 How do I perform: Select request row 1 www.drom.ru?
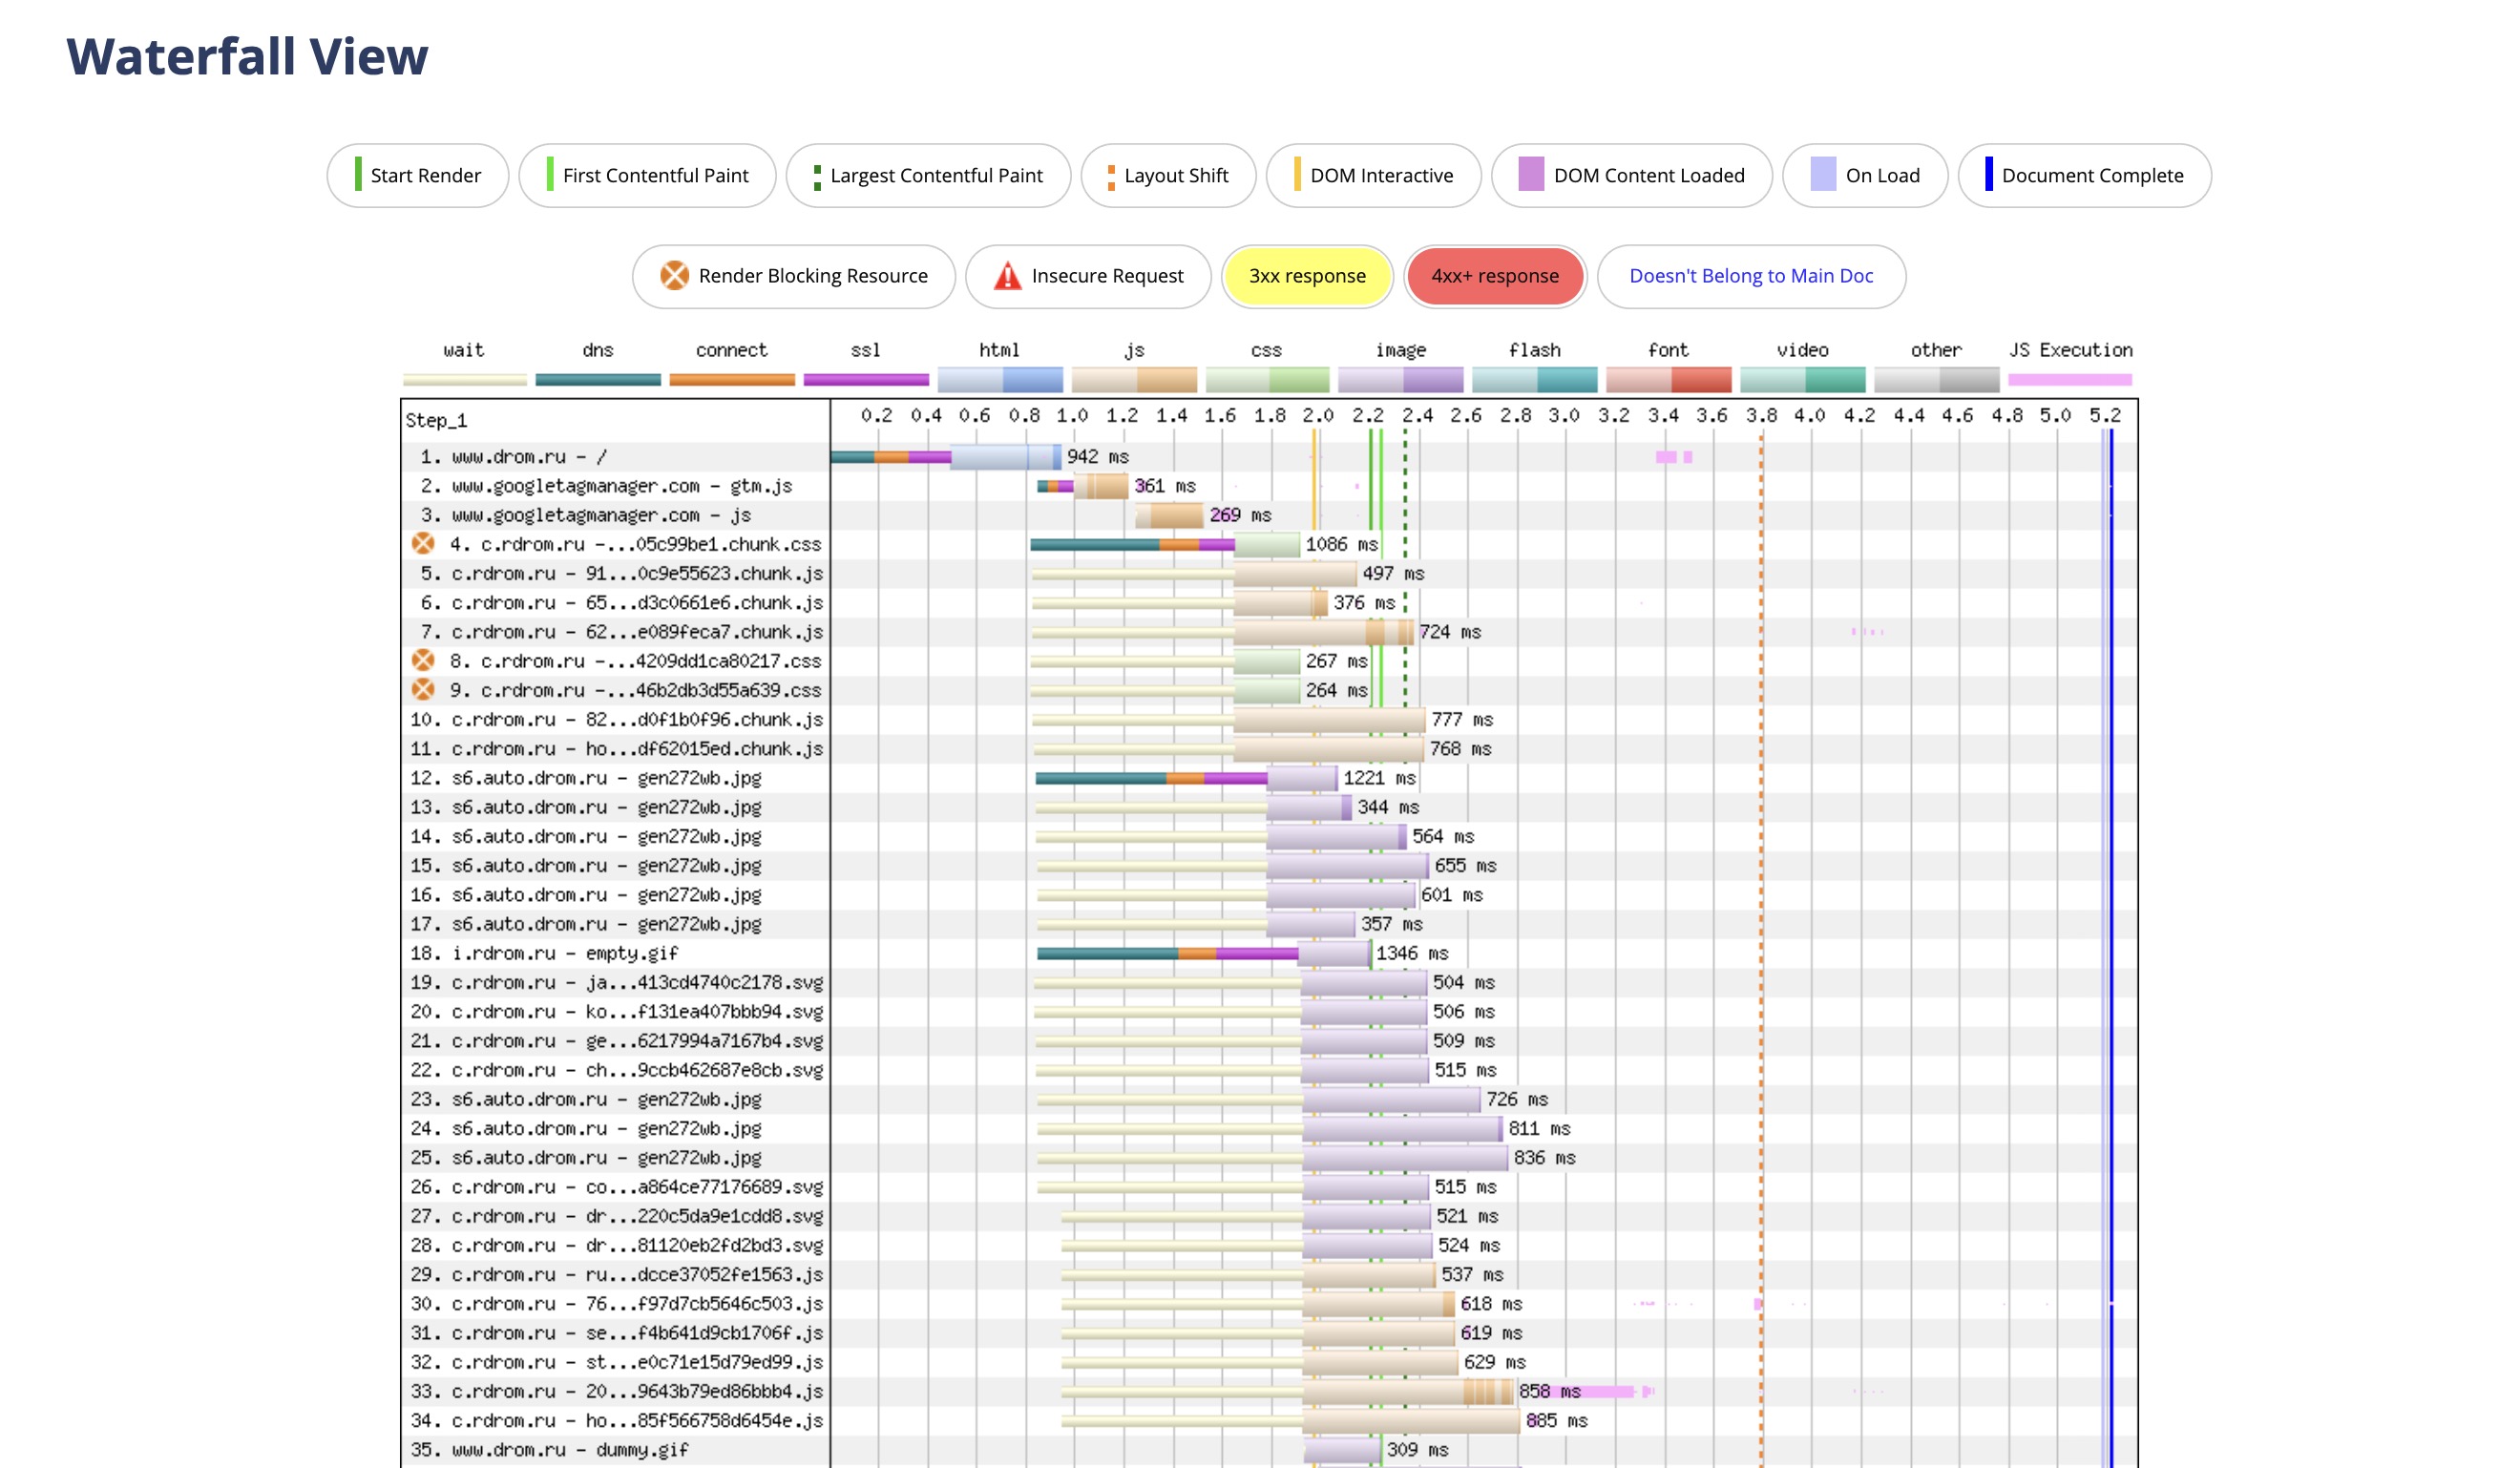(x=528, y=457)
